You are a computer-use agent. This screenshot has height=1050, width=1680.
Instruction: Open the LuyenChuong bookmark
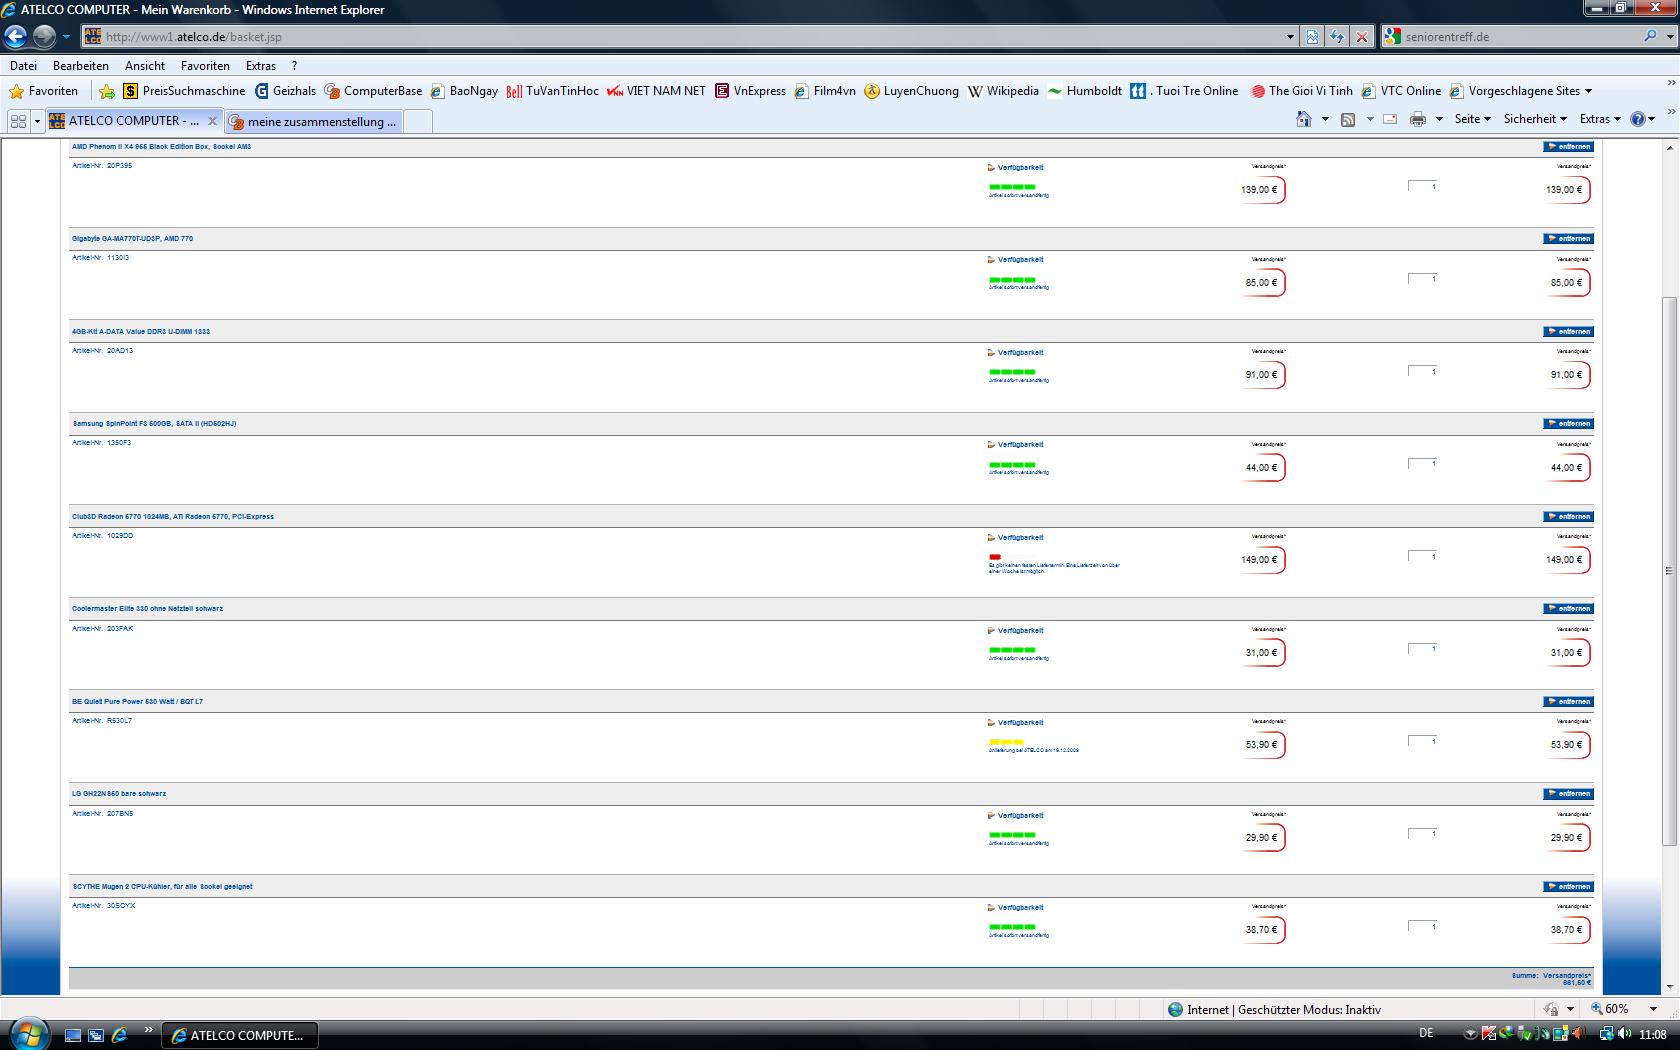(911, 91)
